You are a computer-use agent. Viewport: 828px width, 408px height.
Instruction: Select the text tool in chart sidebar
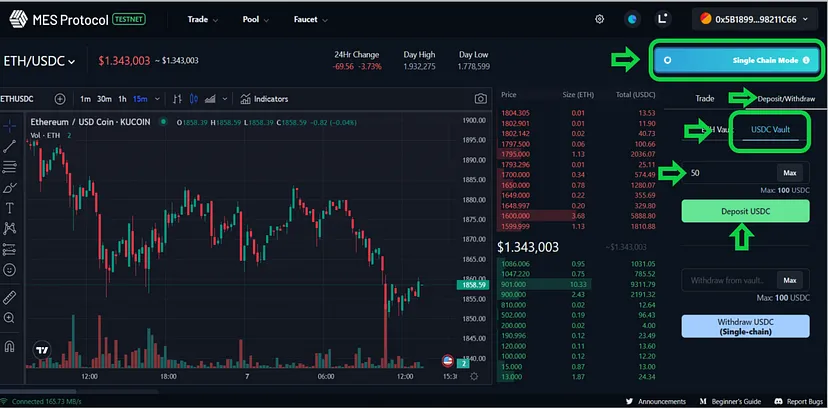(10, 208)
